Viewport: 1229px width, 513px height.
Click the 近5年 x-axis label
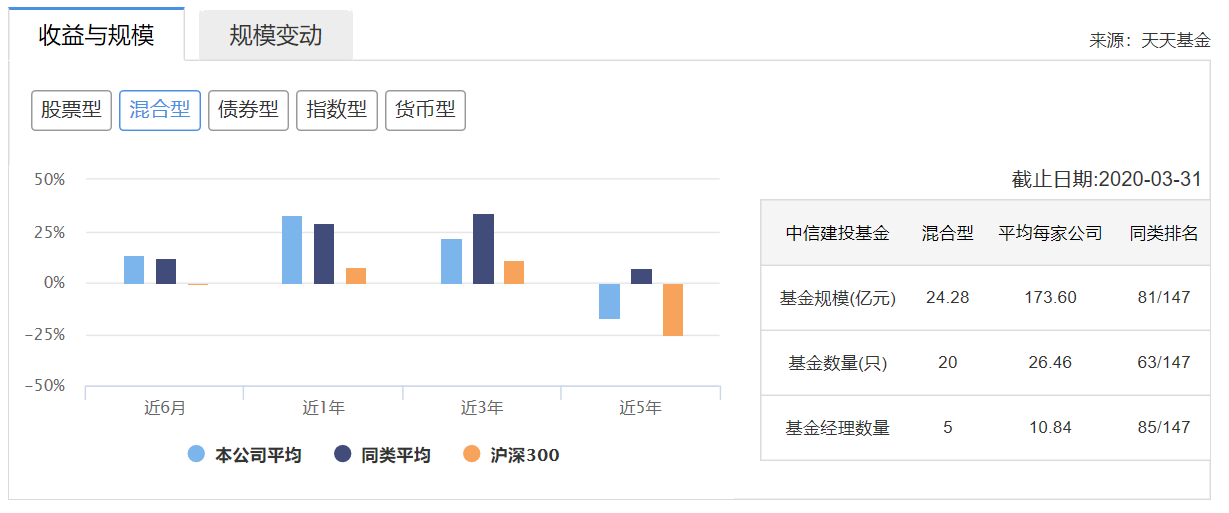[x=640, y=408]
